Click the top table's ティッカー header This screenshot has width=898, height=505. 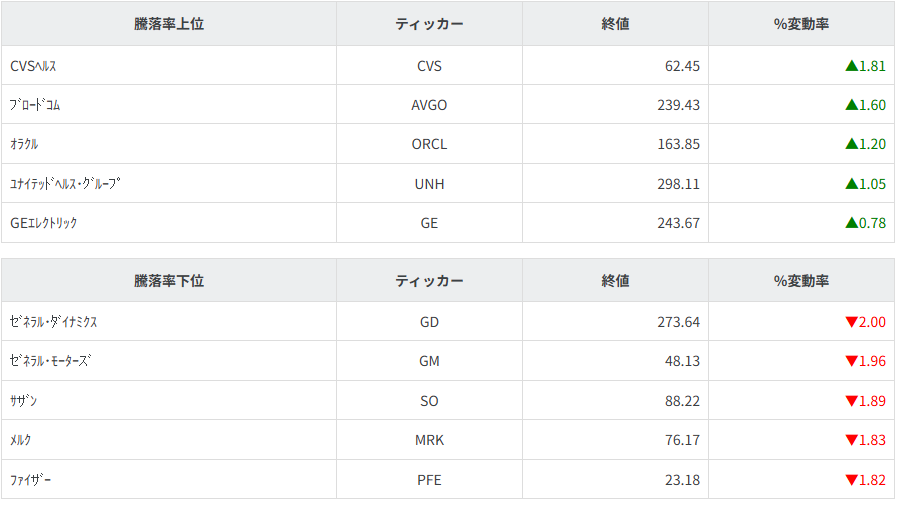(x=429, y=24)
